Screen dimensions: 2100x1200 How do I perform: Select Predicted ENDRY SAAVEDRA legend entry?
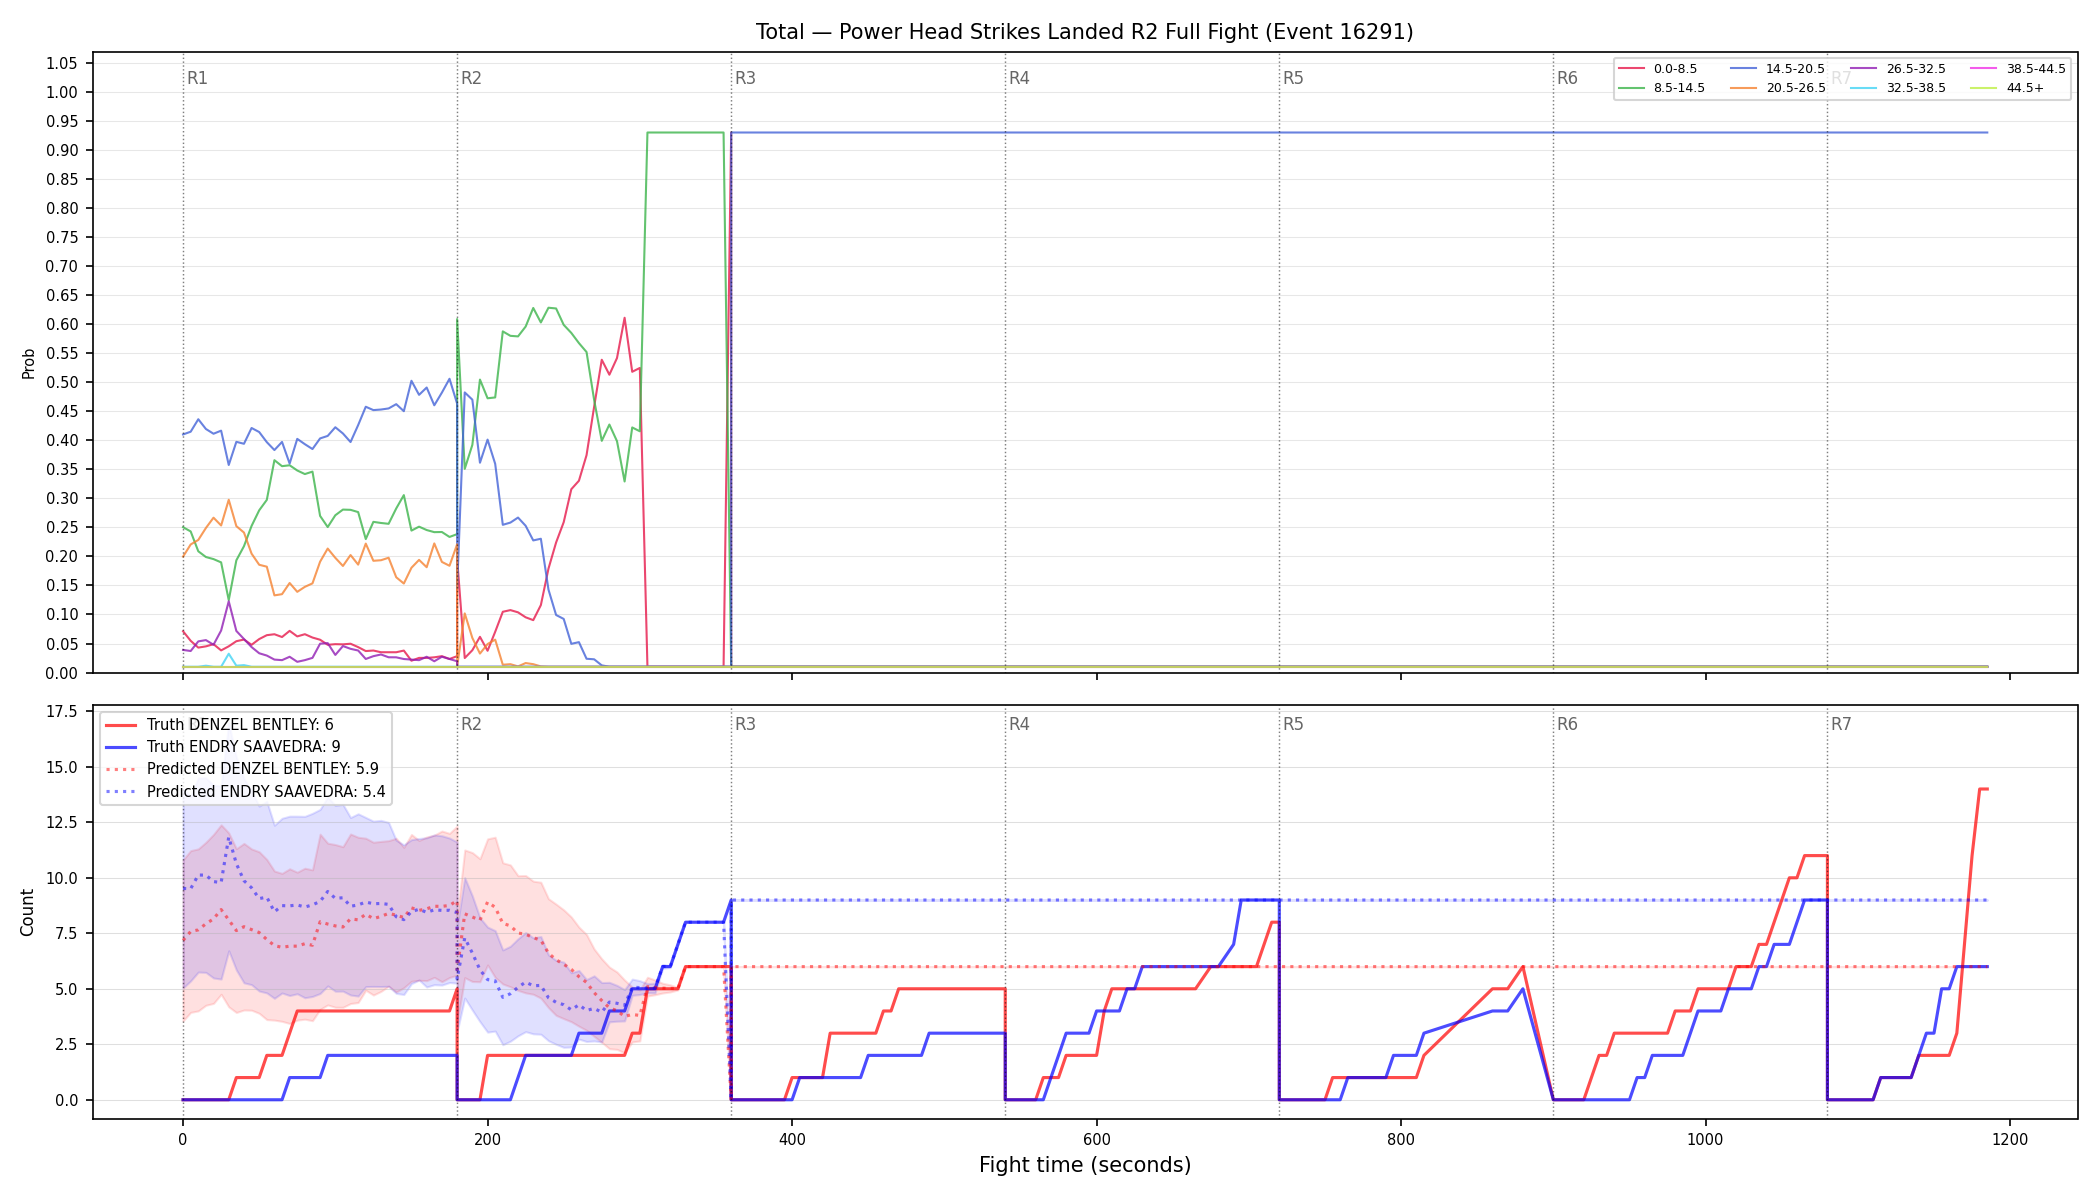245,791
